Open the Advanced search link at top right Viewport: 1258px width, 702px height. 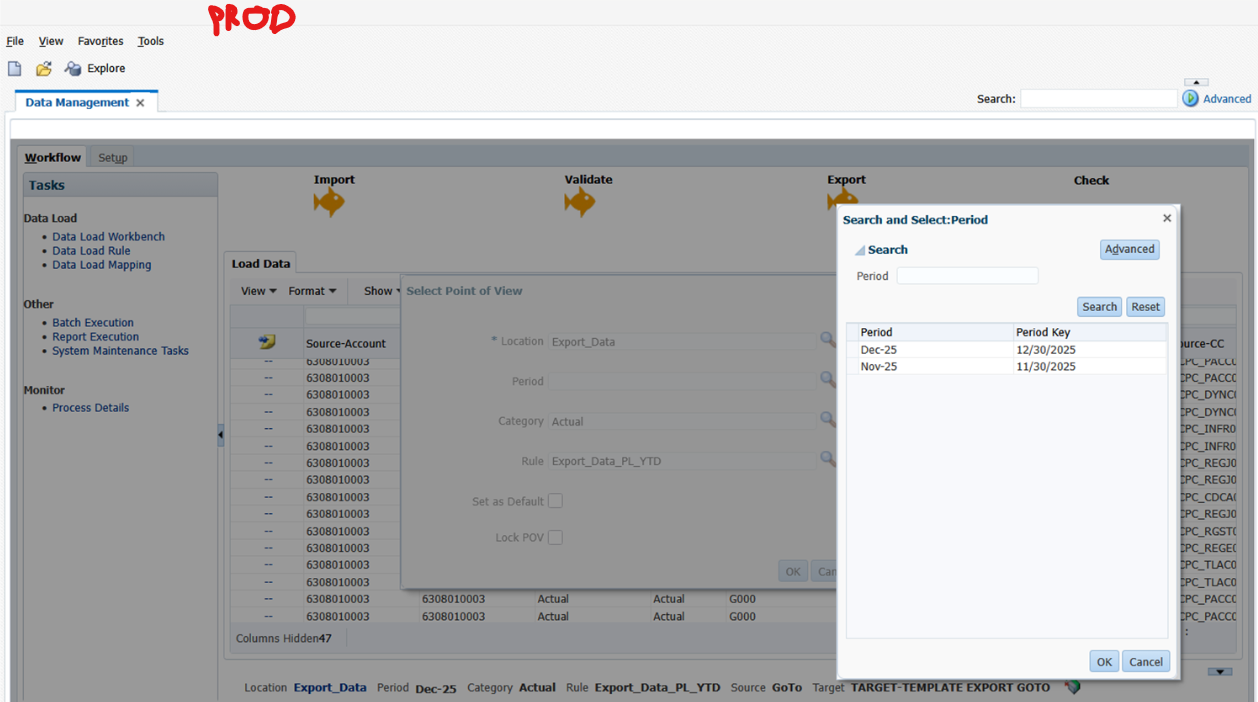click(1227, 99)
